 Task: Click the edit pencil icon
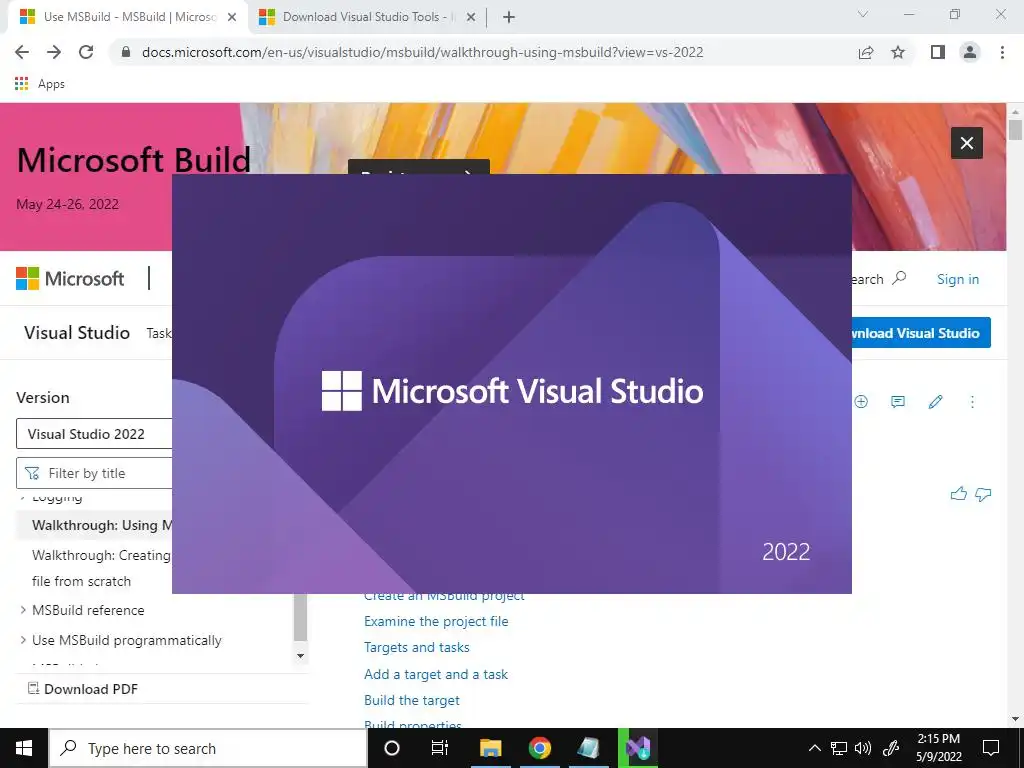coord(935,402)
